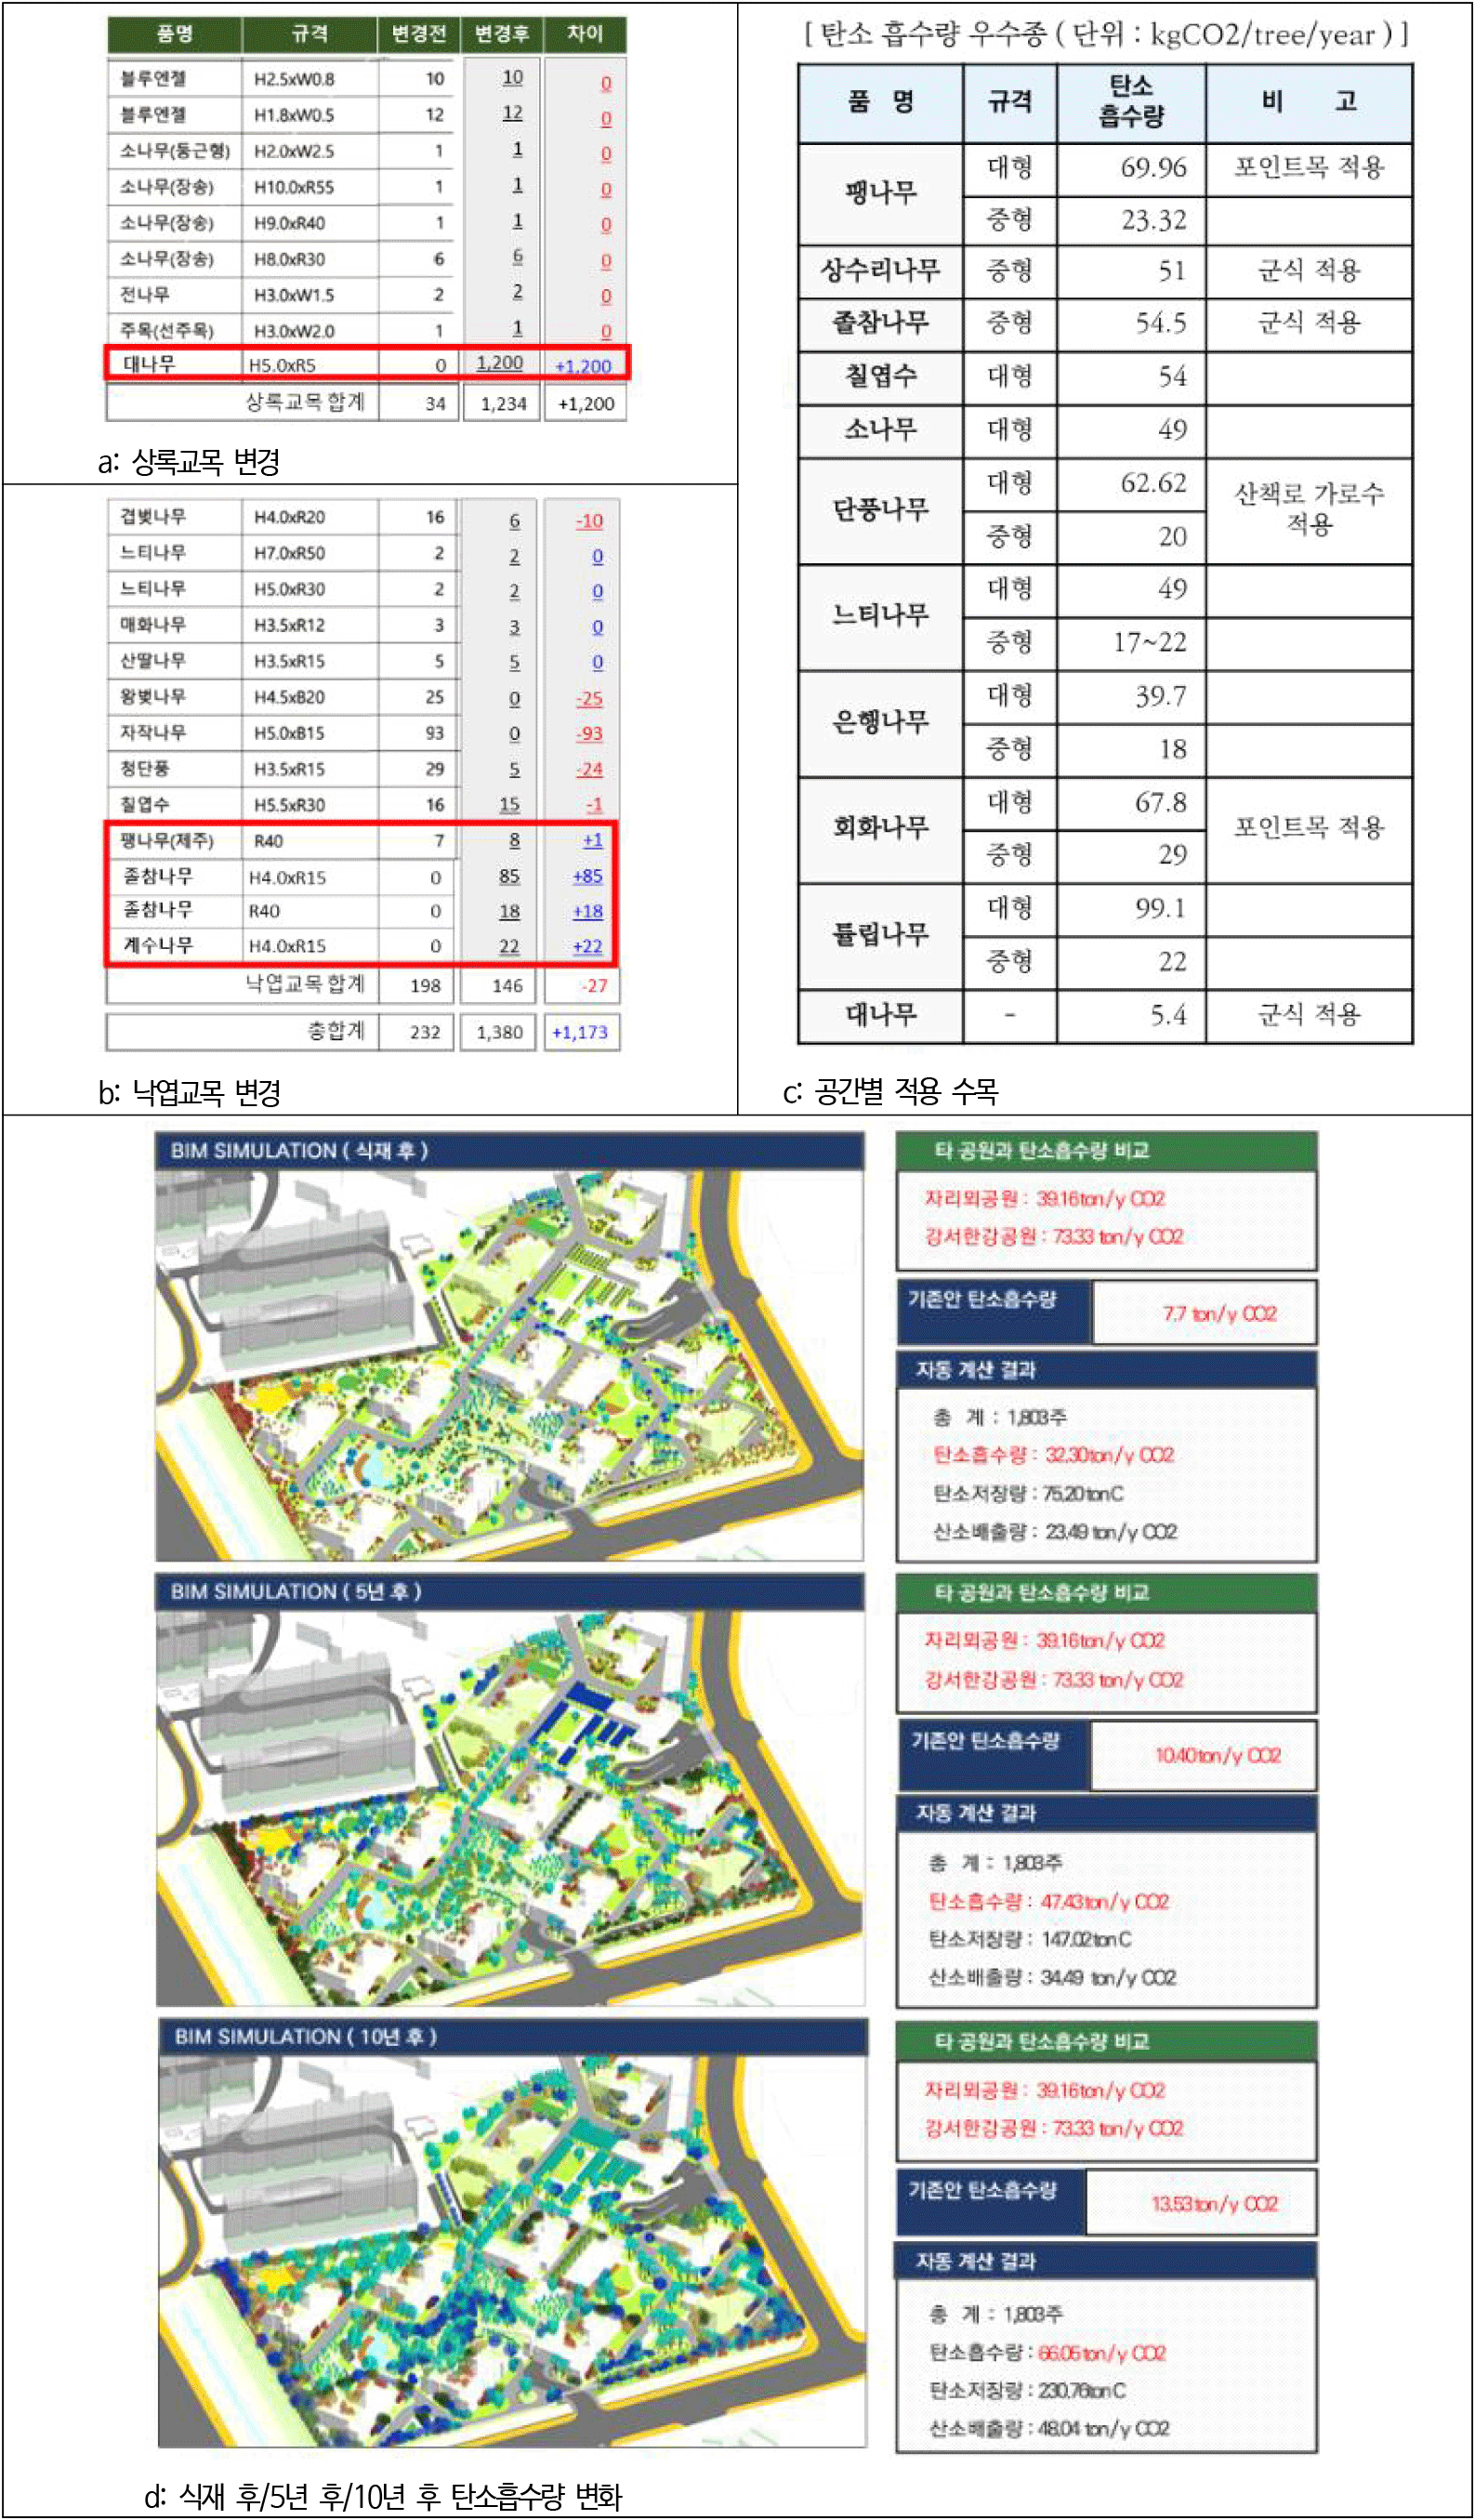Image resolution: width=1475 pixels, height=2520 pixels.
Task: Select the 팽나무 species cell
Action: tap(880, 193)
